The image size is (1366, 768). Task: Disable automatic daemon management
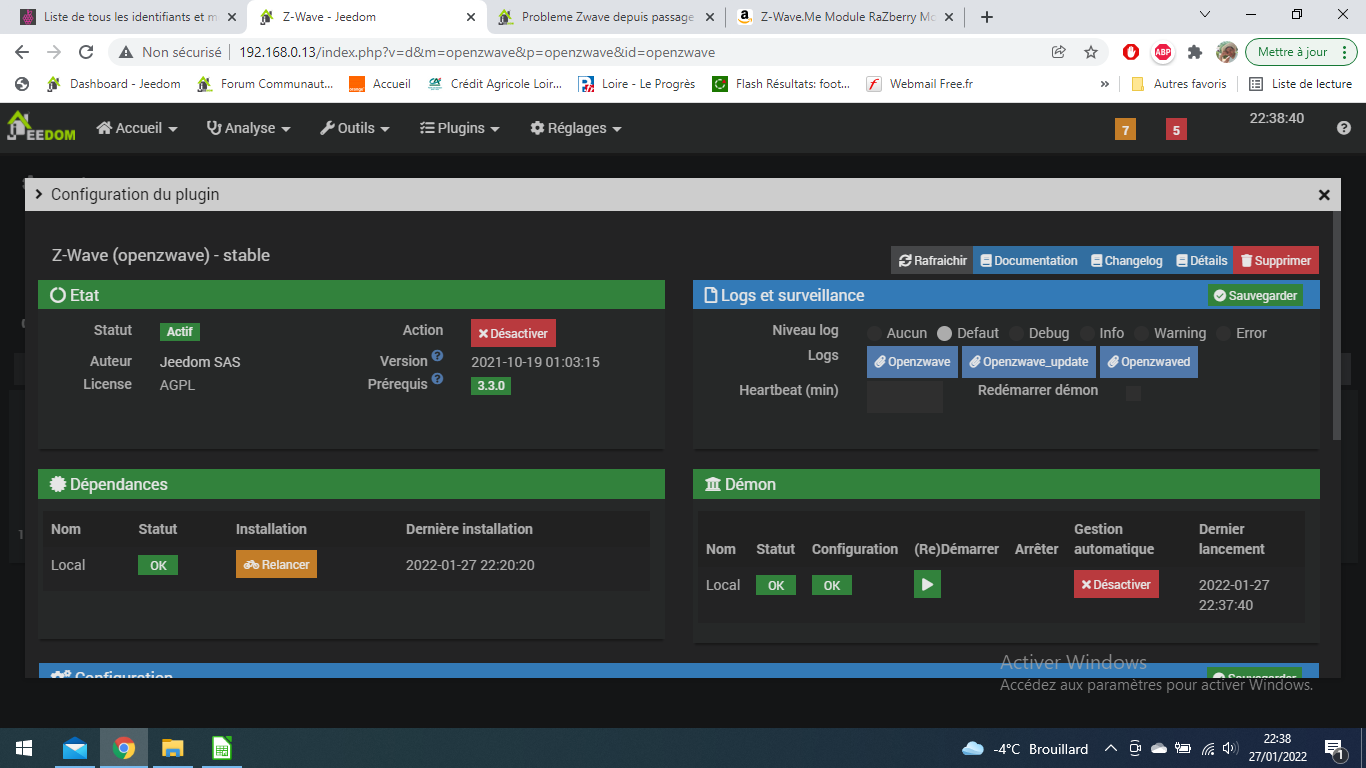[1116, 584]
